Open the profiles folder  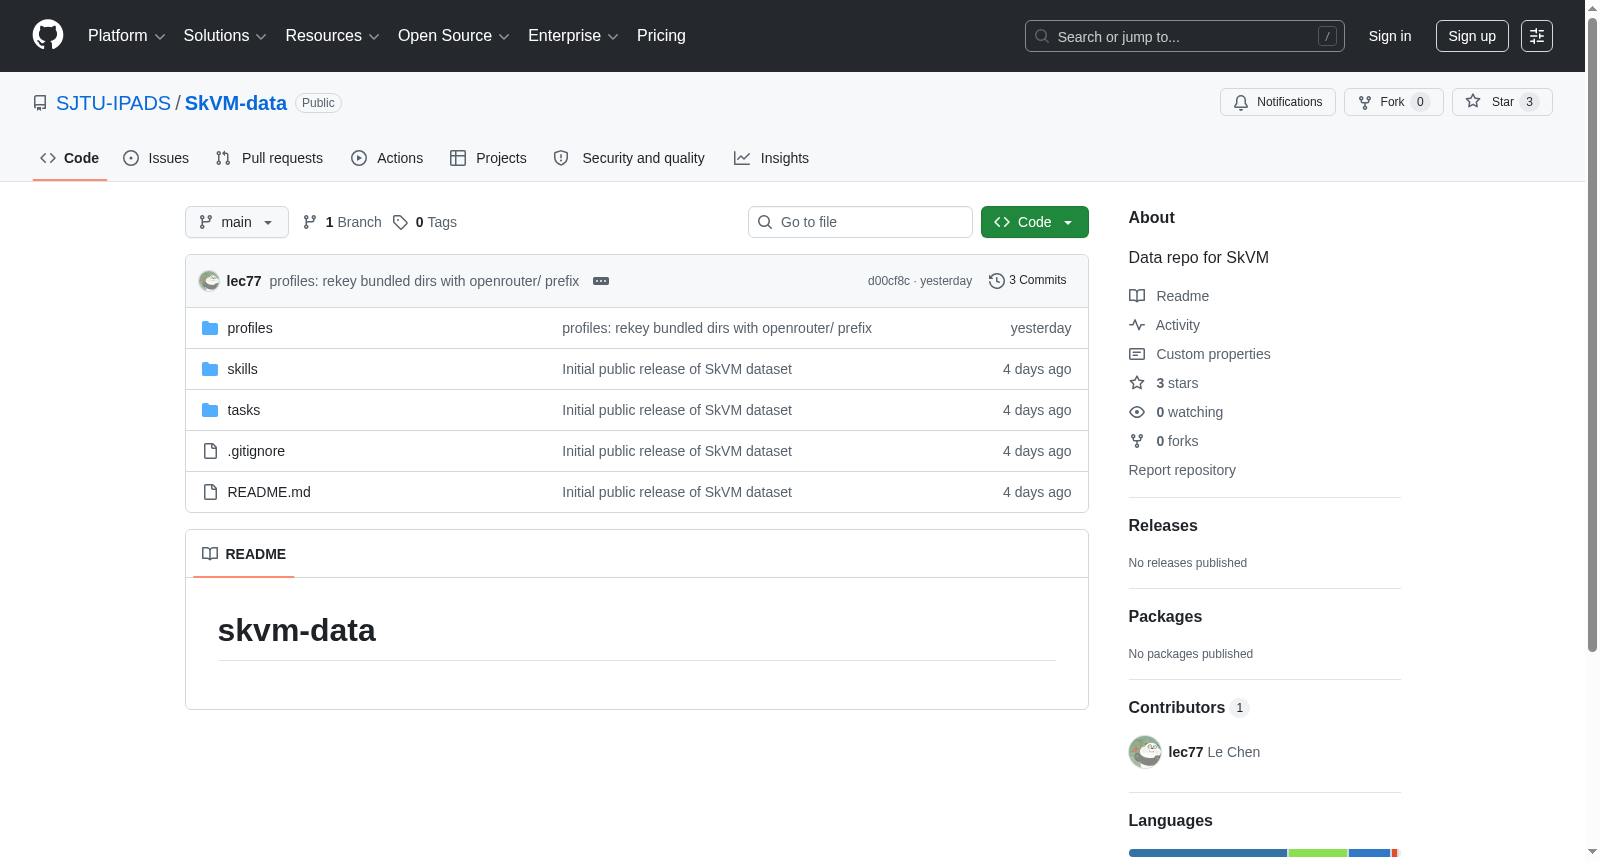point(250,328)
